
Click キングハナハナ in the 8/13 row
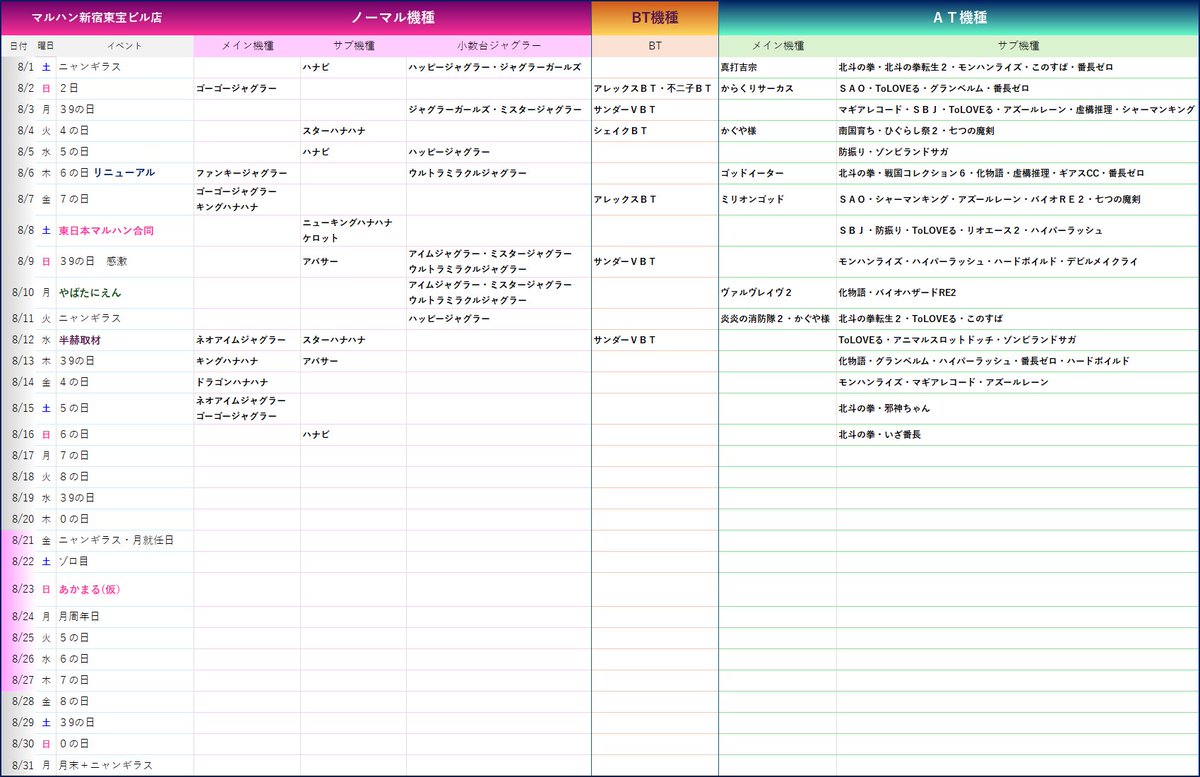228,360
